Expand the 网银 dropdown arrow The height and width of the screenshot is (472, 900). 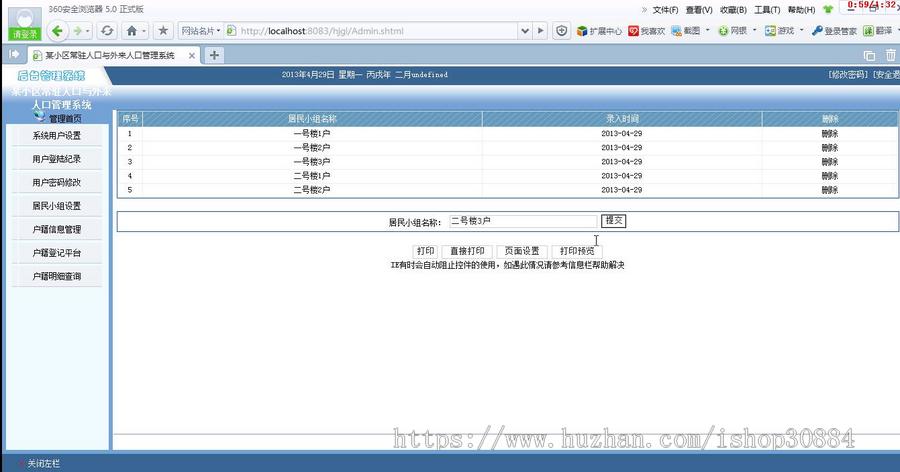(755, 30)
